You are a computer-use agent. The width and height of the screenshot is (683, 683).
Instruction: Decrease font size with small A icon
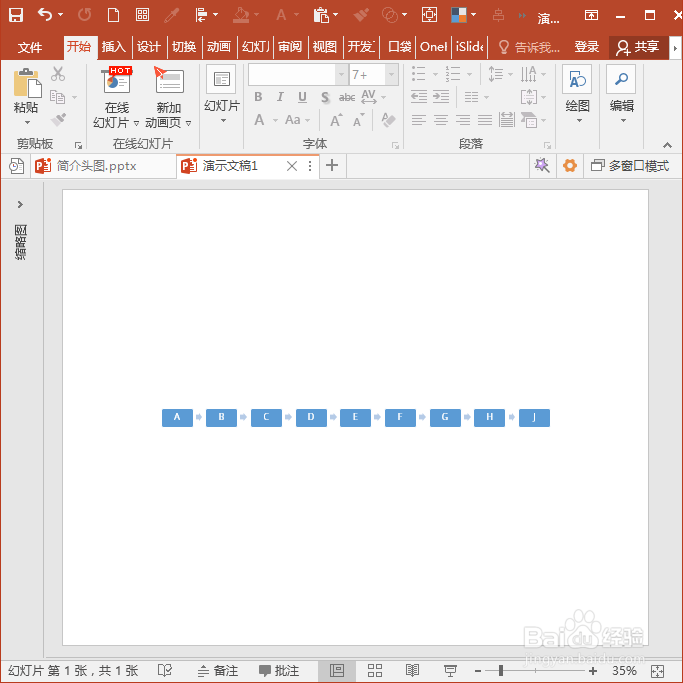click(358, 120)
